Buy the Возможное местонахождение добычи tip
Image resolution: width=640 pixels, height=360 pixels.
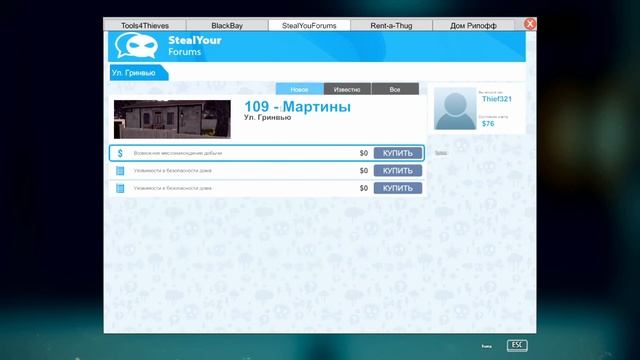[x=398, y=153]
